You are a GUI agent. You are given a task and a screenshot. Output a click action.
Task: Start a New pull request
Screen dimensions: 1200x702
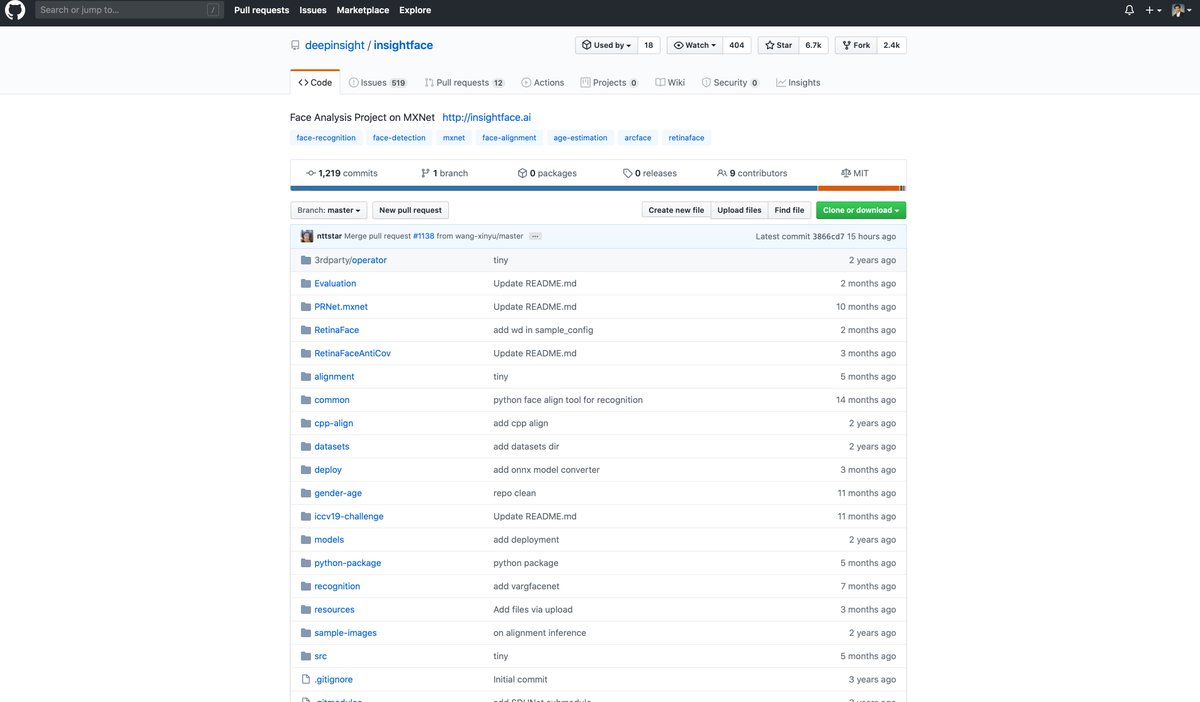click(x=410, y=210)
